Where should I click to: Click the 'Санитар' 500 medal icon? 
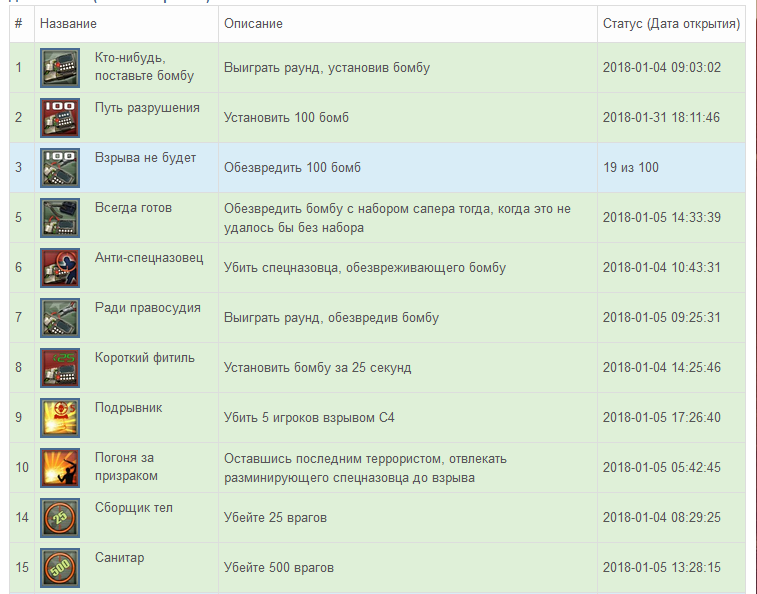[x=60, y=568]
